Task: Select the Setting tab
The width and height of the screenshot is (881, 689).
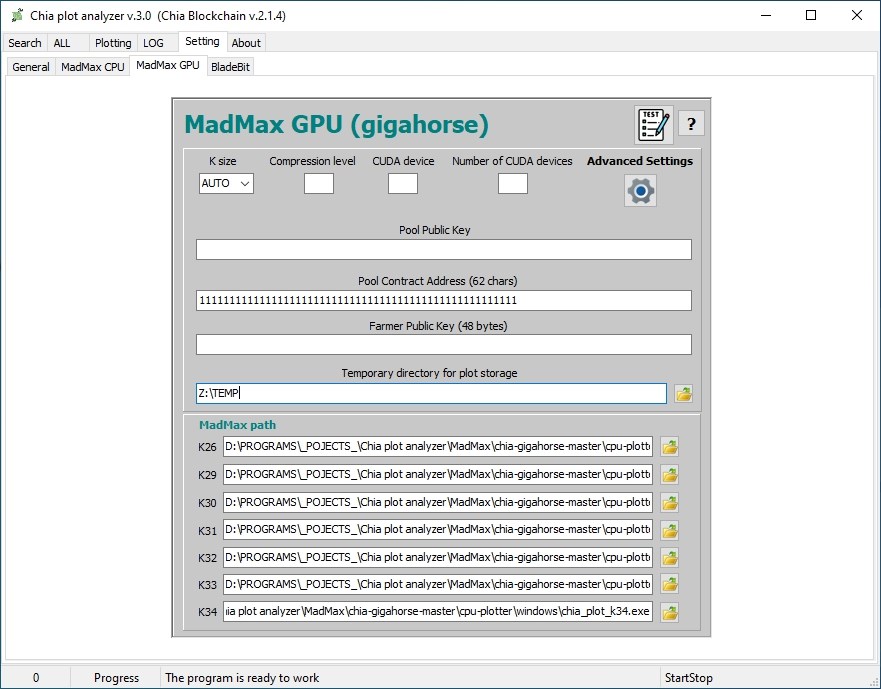Action: coord(202,42)
